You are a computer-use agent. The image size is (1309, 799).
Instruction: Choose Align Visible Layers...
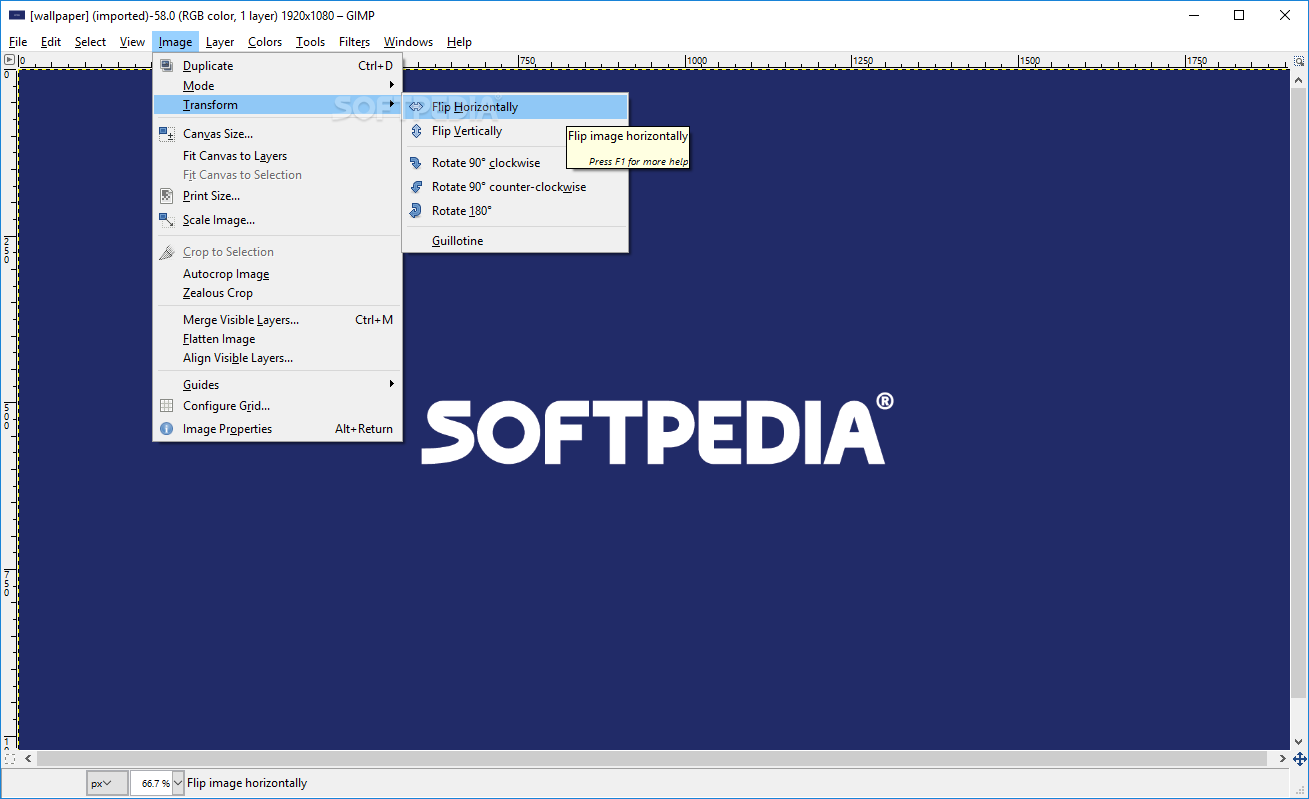[x=277, y=358]
